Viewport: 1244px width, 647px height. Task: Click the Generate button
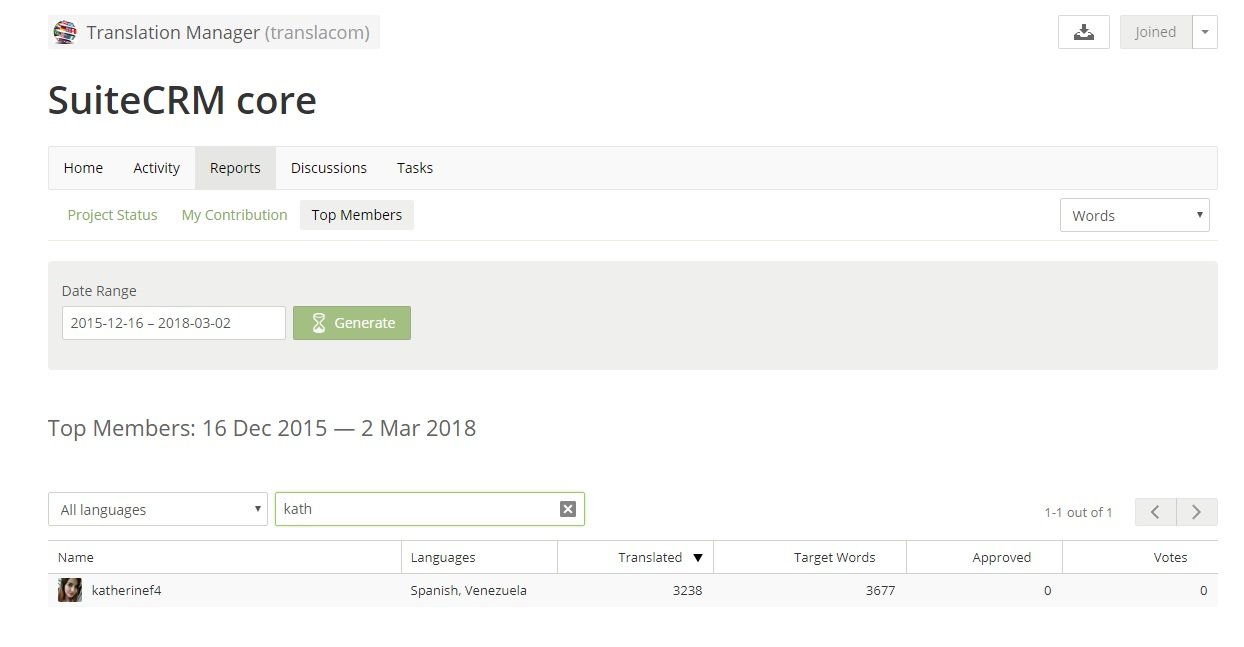pos(352,323)
